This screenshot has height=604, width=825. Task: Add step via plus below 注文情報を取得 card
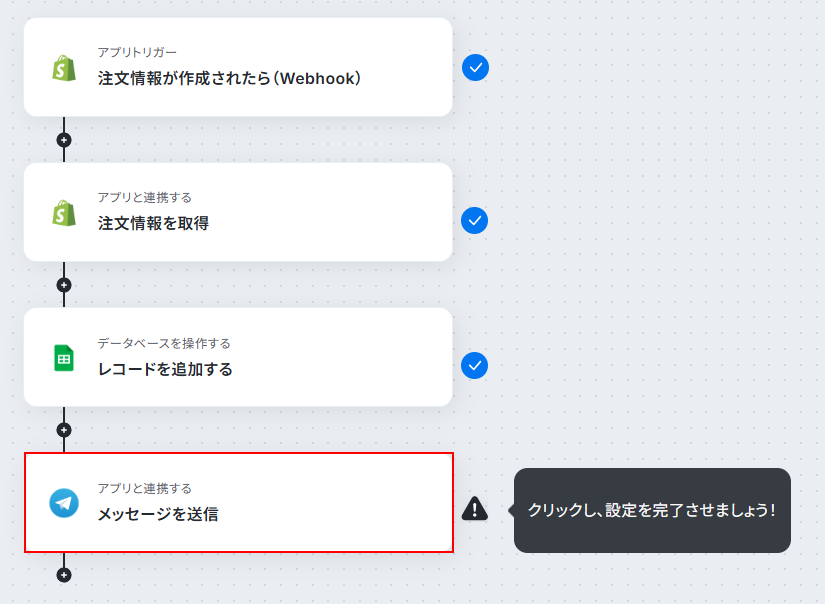[64, 285]
